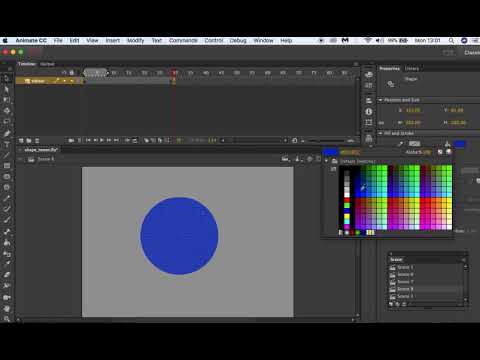Viewport: 480px width, 360px height.
Task: Collapse Fill and Stroke section
Action: [380, 133]
